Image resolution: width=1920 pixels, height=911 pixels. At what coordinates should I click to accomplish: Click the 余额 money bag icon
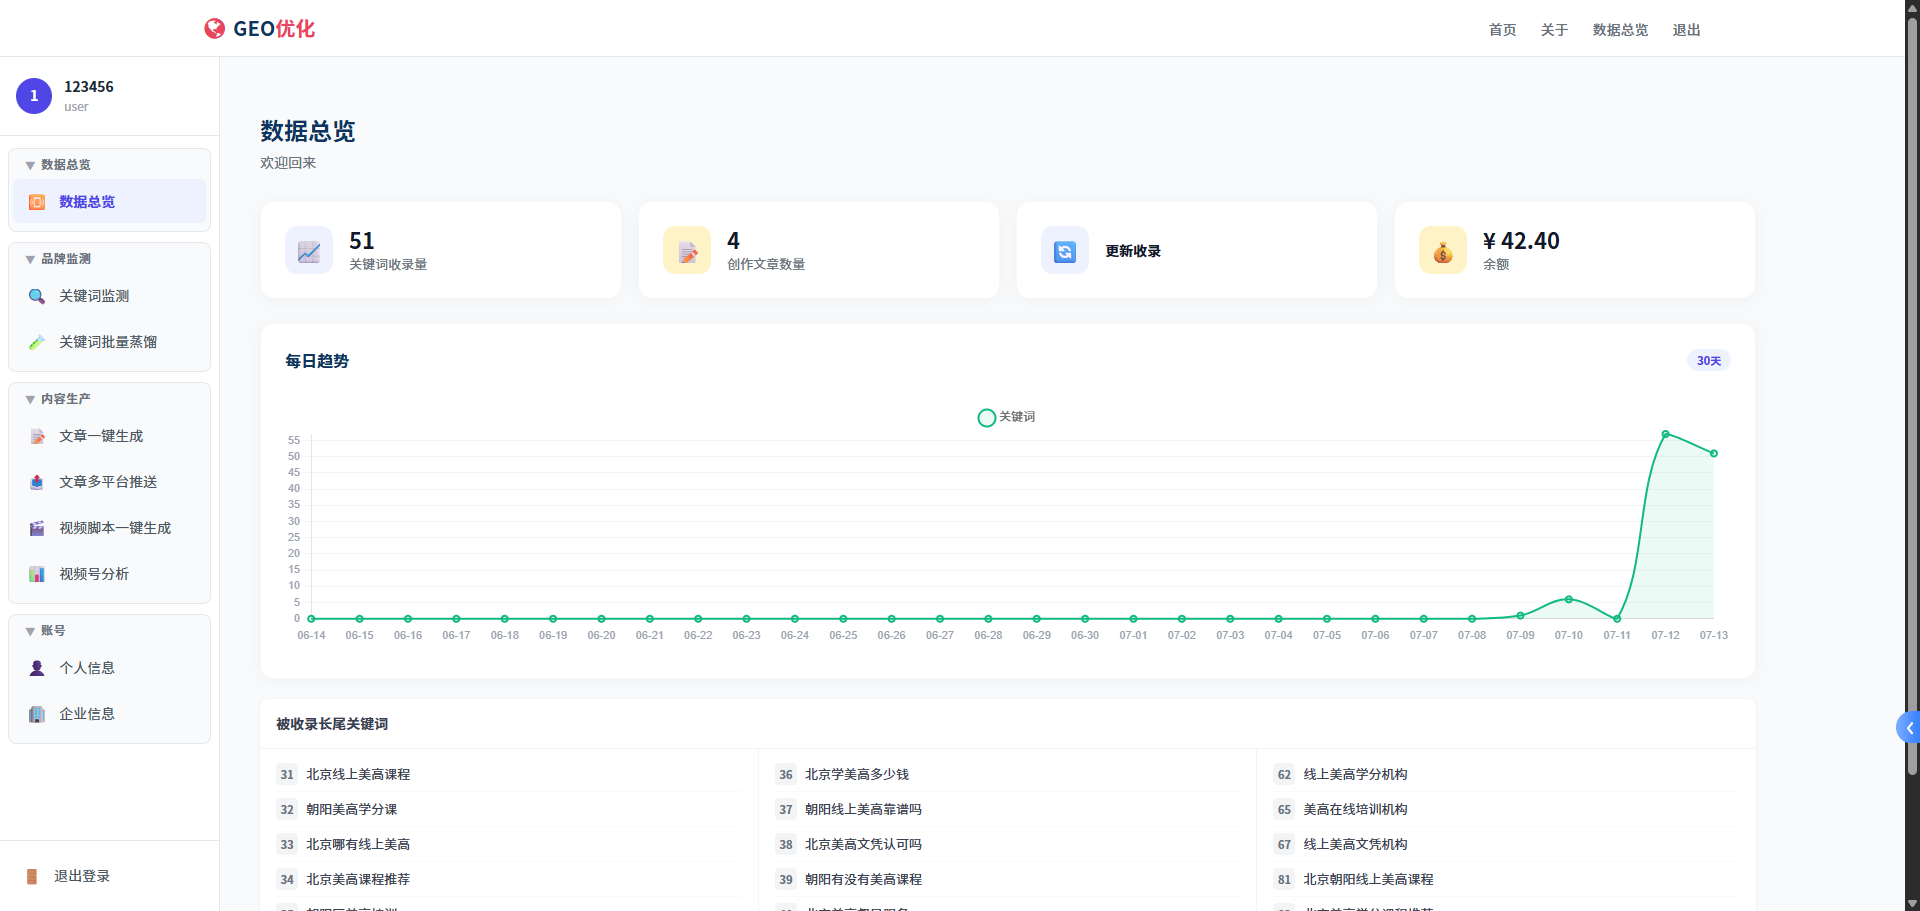pyautogui.click(x=1443, y=250)
